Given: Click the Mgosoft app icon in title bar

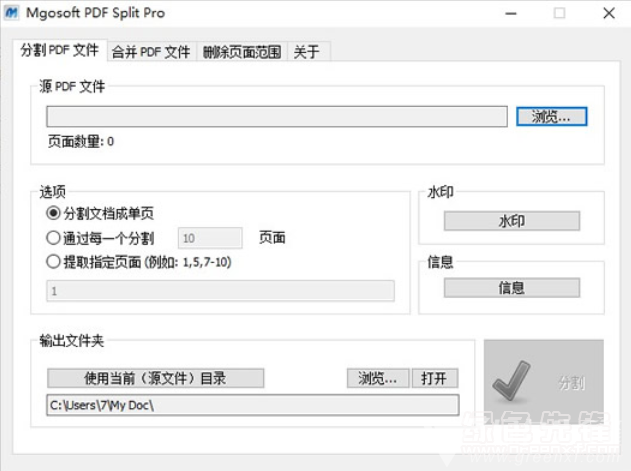Looking at the screenshot, I should (11, 13).
